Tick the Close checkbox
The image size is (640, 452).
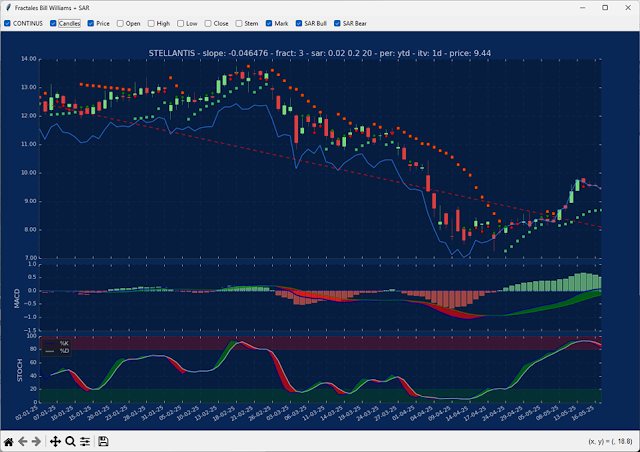coord(208,22)
